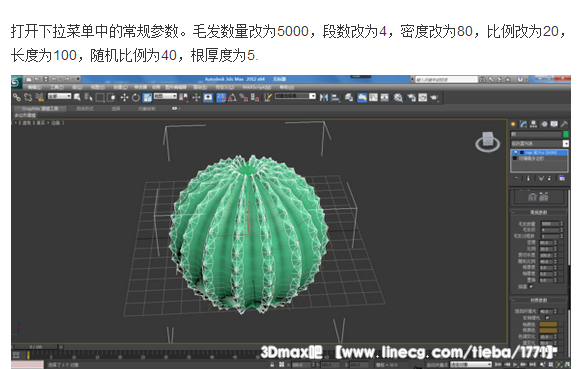Click the Hair Count value field
582x369 pixels.
pyautogui.click(x=550, y=224)
